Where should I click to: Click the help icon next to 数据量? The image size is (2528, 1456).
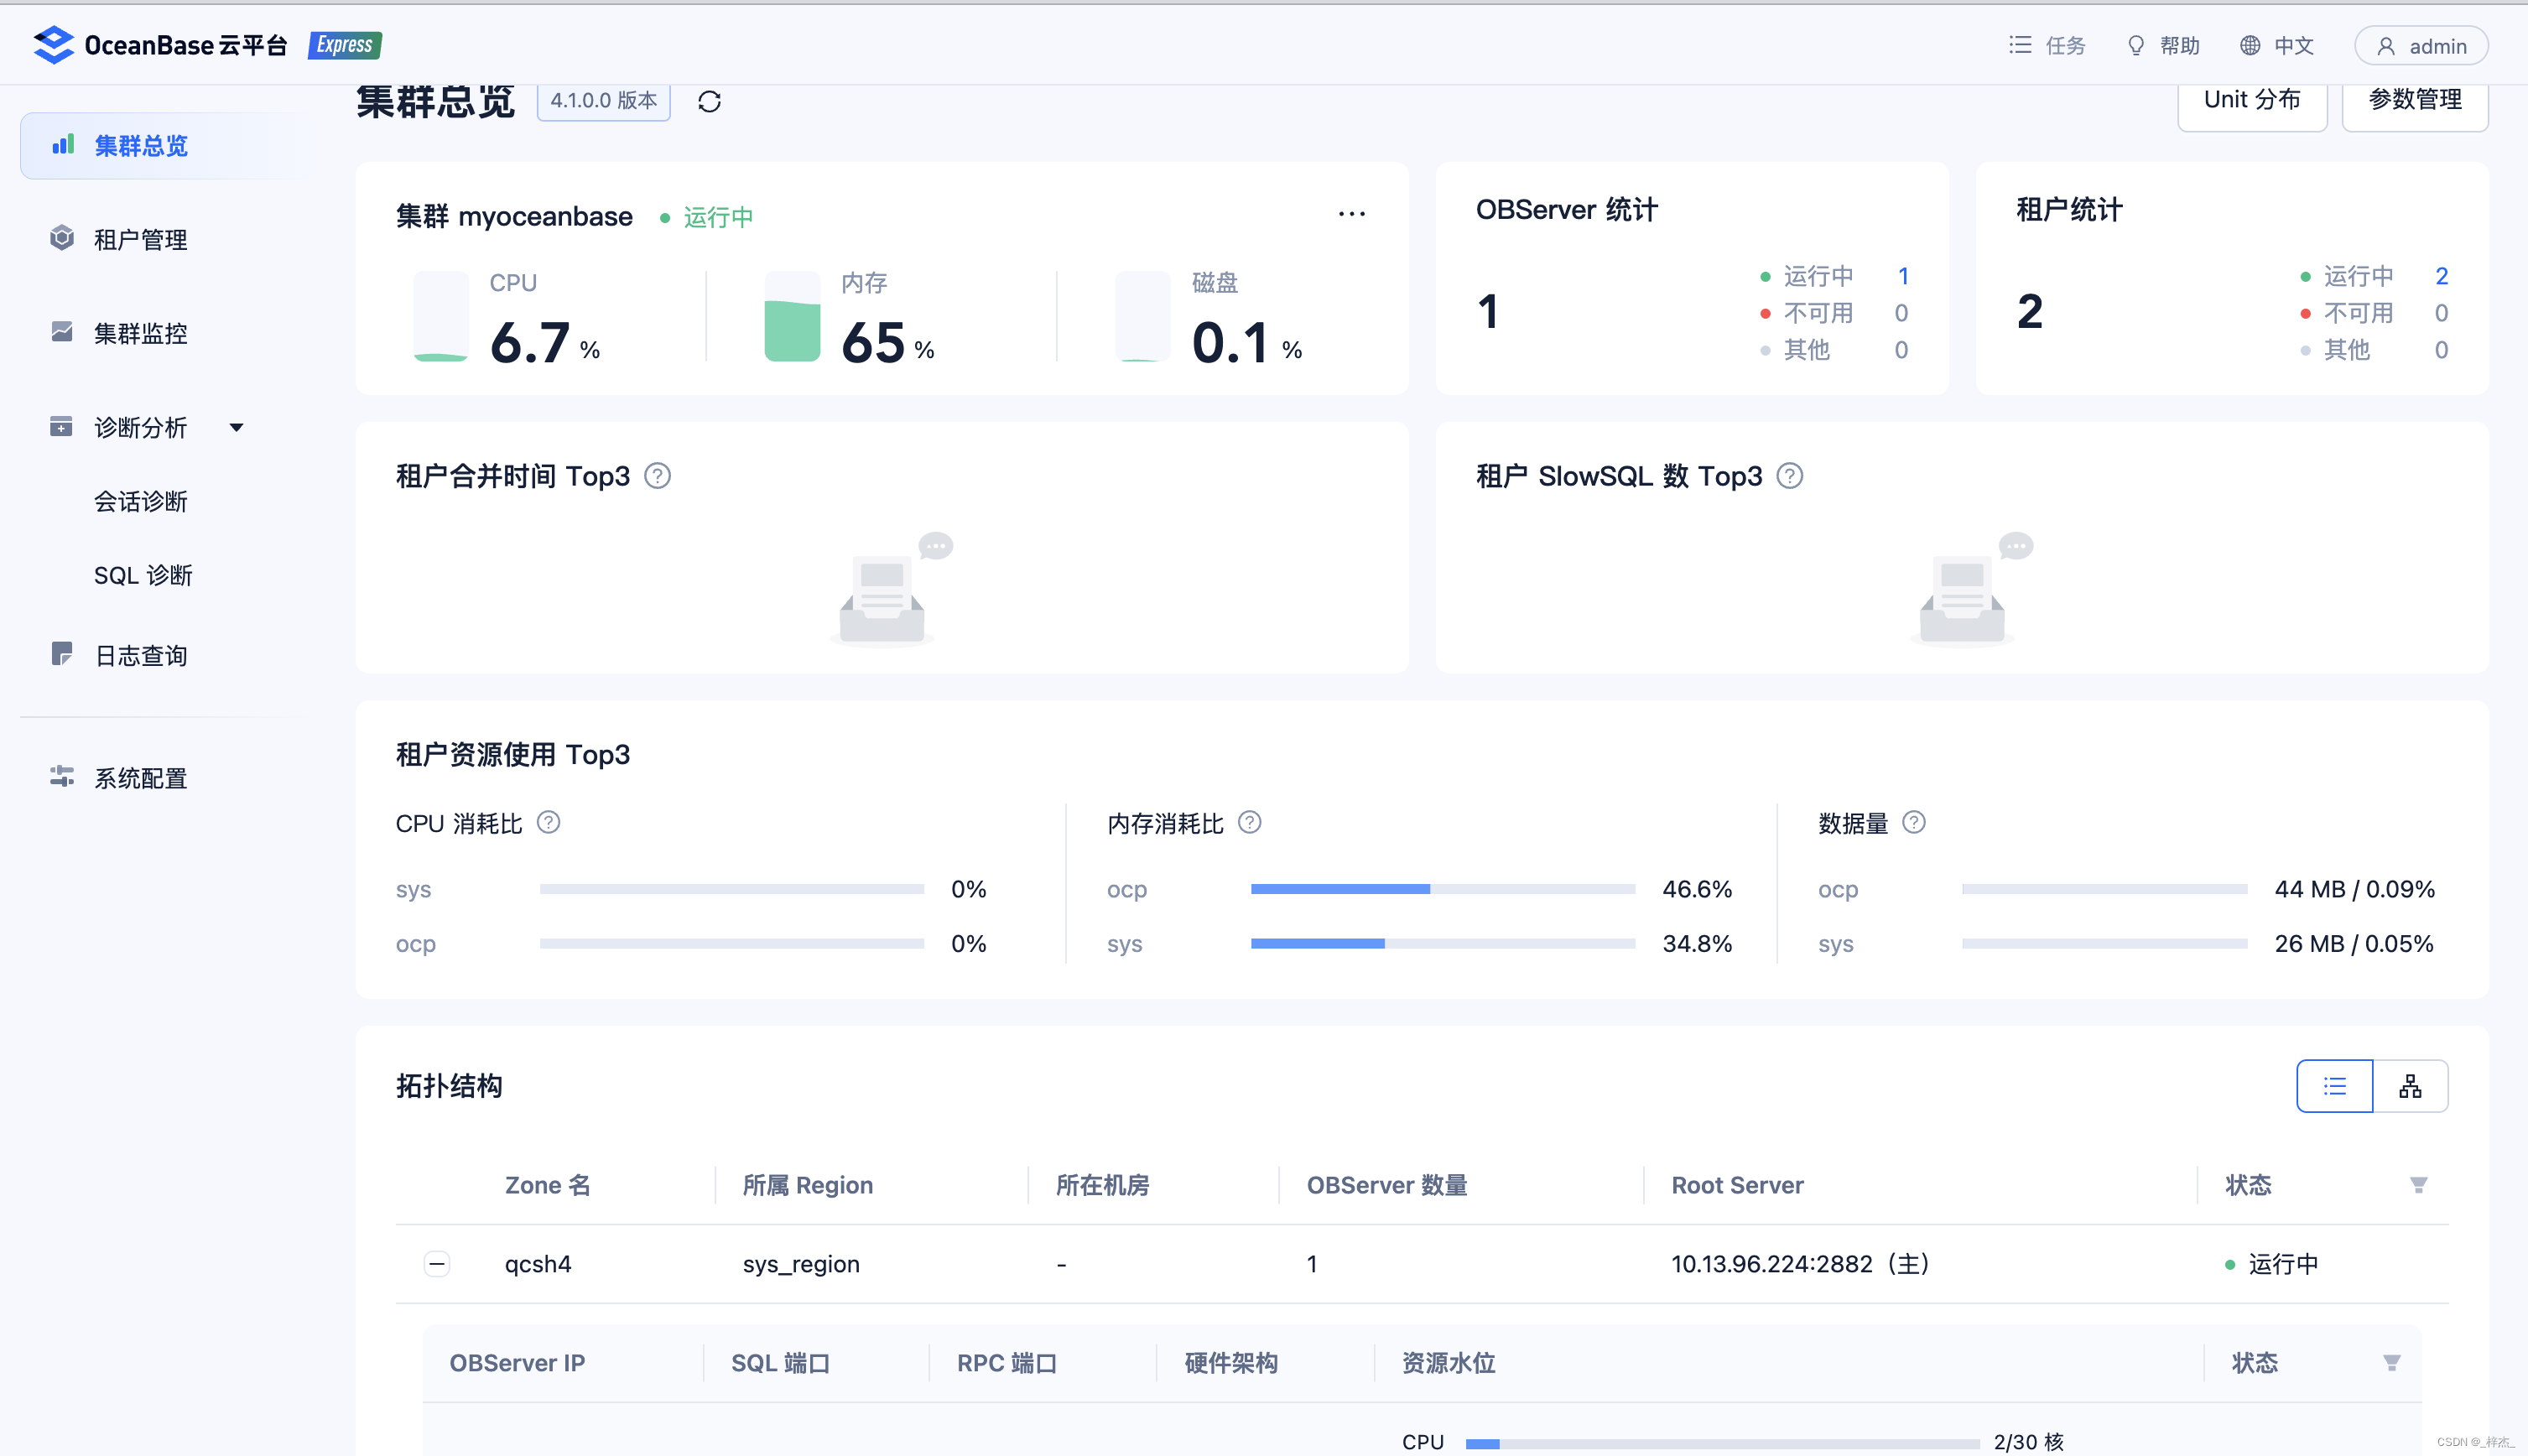coord(1914,823)
